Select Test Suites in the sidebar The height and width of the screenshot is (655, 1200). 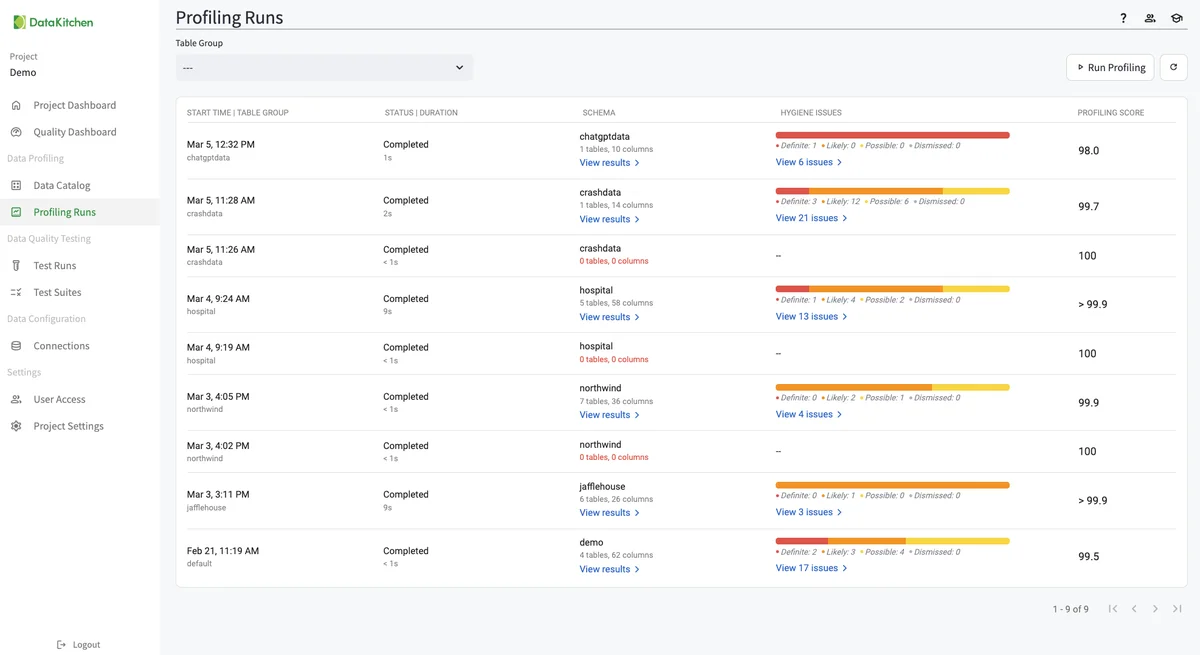[x=57, y=292]
